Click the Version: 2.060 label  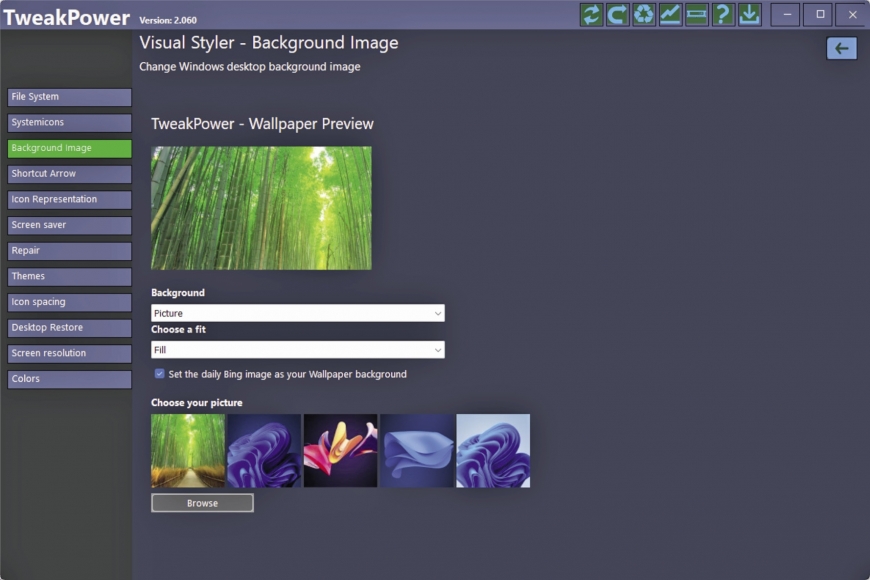(168, 21)
